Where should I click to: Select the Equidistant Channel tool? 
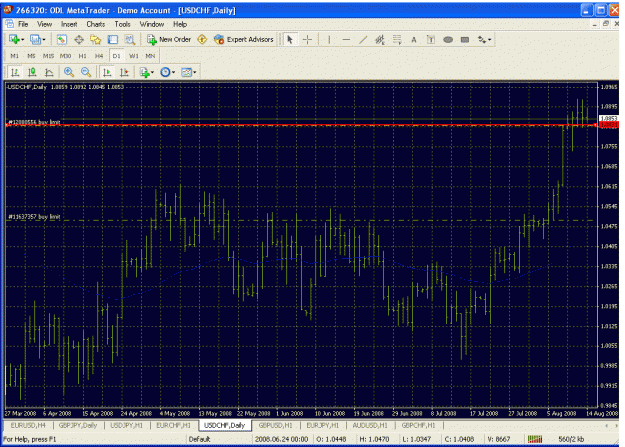pyautogui.click(x=380, y=39)
